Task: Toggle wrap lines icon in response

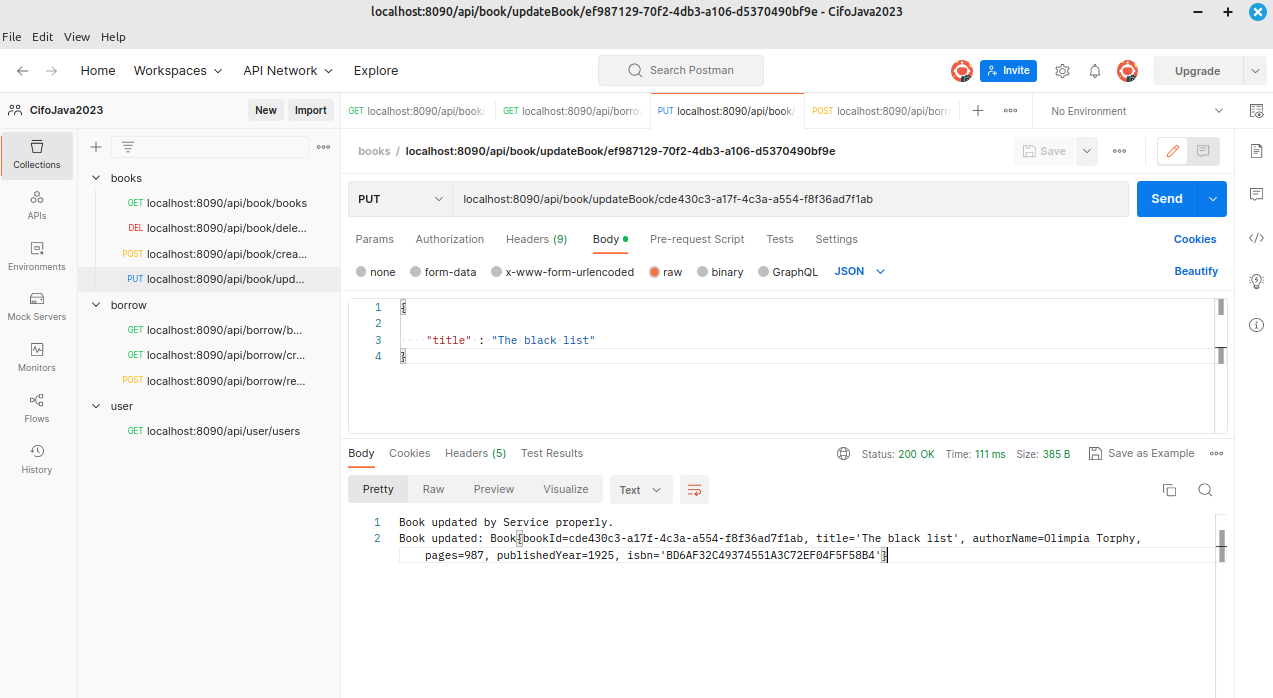Action: (x=694, y=490)
